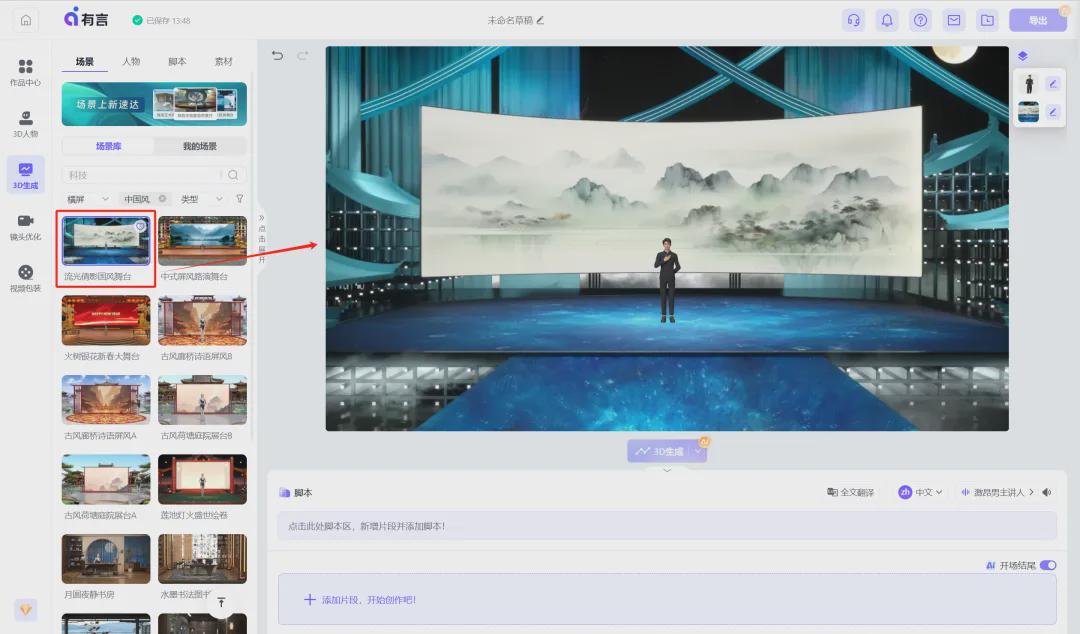Select the 中式屏风路演舞台 scene thumbnail
The image size is (1080, 634).
click(203, 240)
